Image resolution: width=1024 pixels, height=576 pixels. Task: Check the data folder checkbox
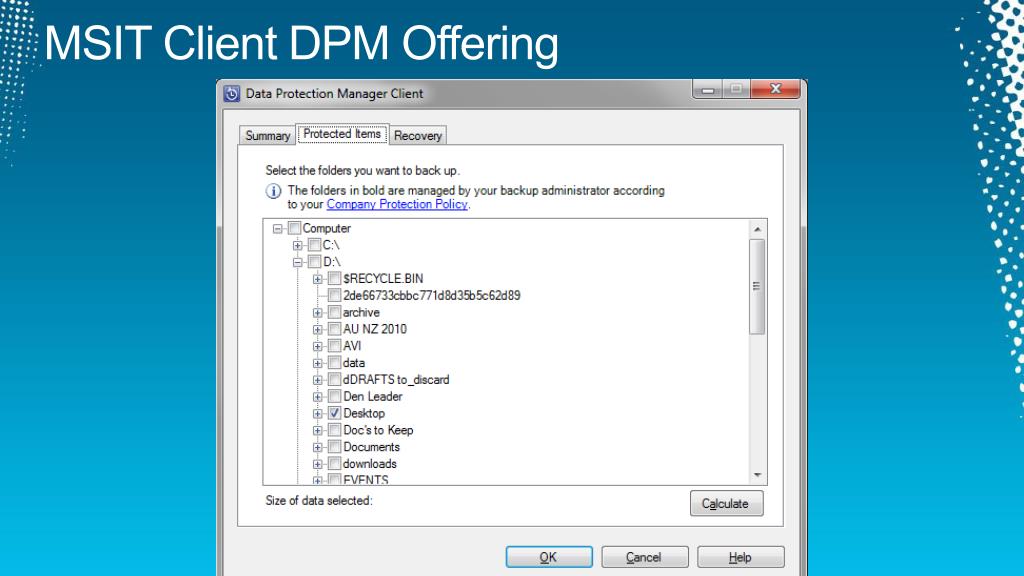(x=334, y=362)
